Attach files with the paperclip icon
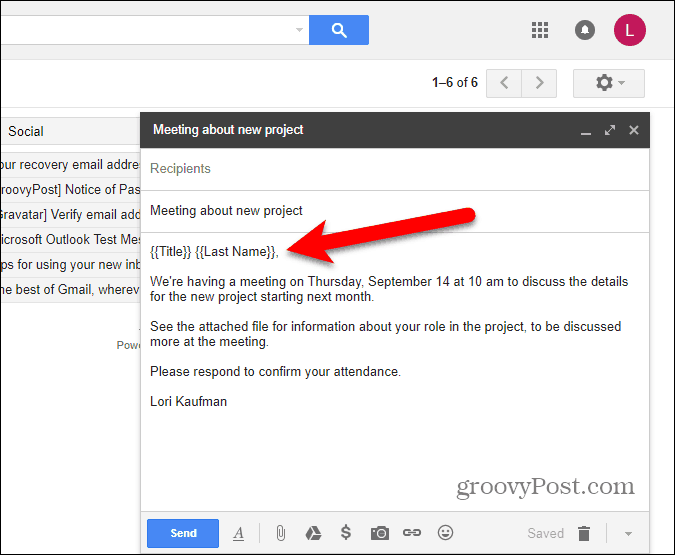 pos(280,533)
